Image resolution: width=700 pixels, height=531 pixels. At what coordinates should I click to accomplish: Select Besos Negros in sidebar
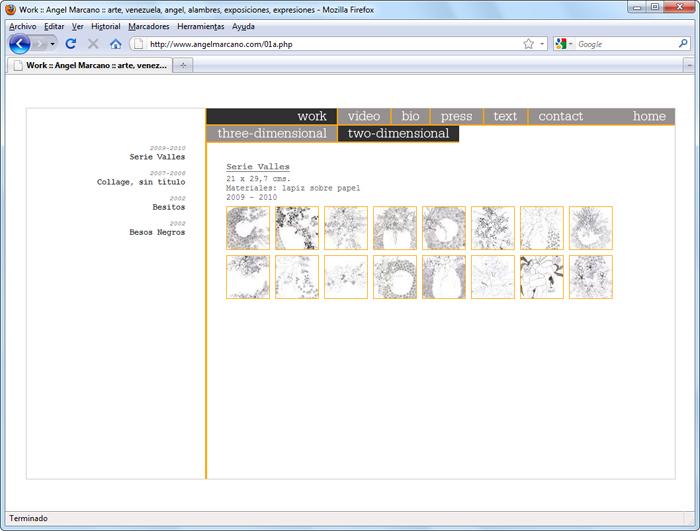tap(157, 232)
